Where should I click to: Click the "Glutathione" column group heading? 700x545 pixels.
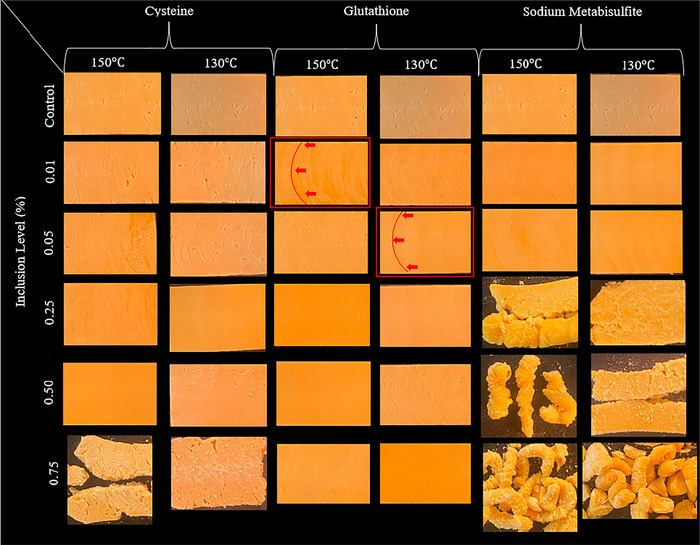(376, 11)
